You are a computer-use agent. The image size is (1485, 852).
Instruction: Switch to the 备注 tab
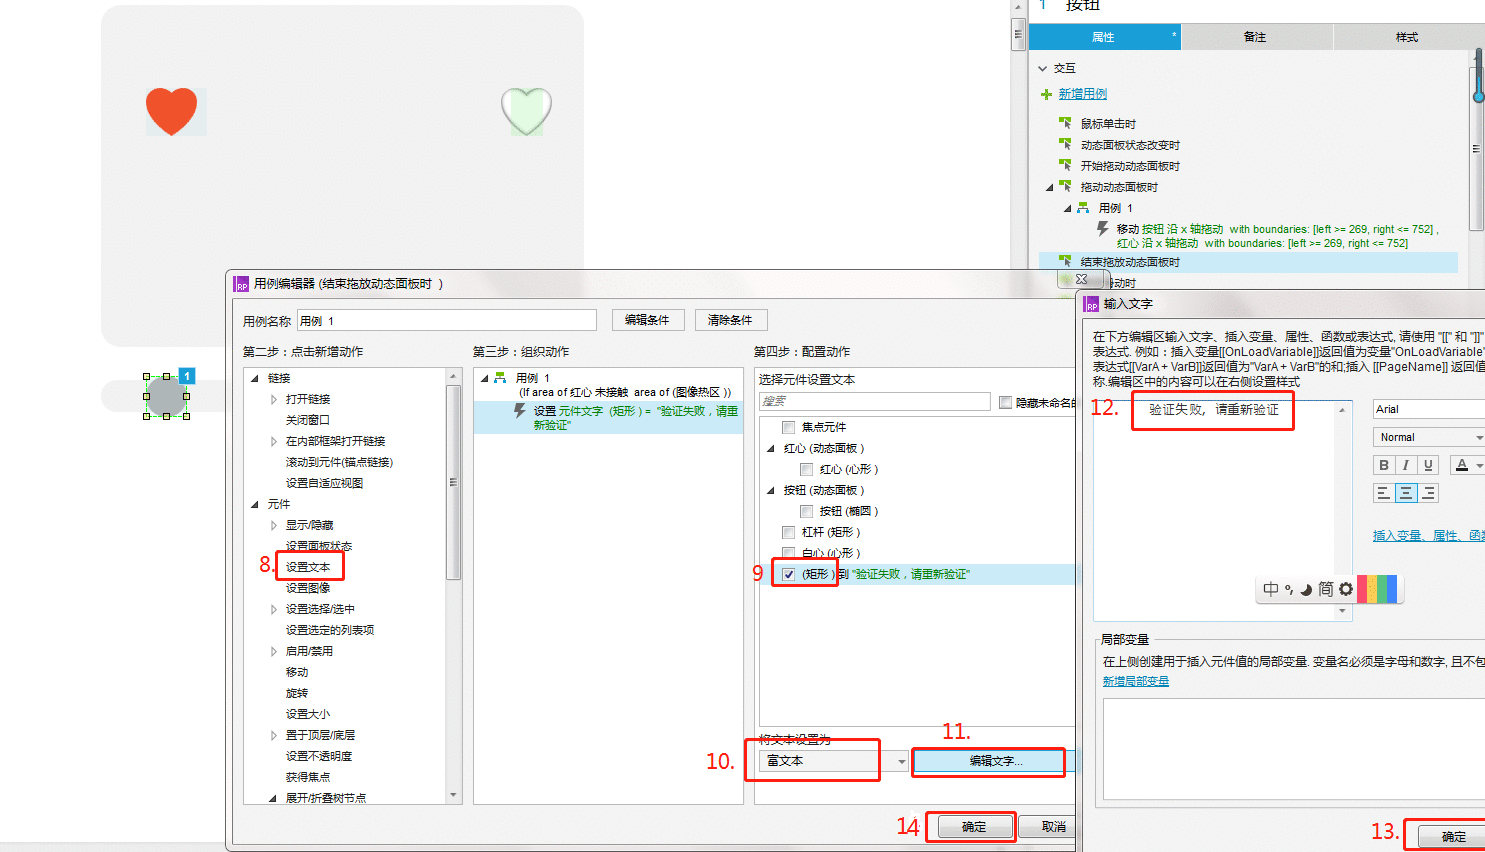1256,37
